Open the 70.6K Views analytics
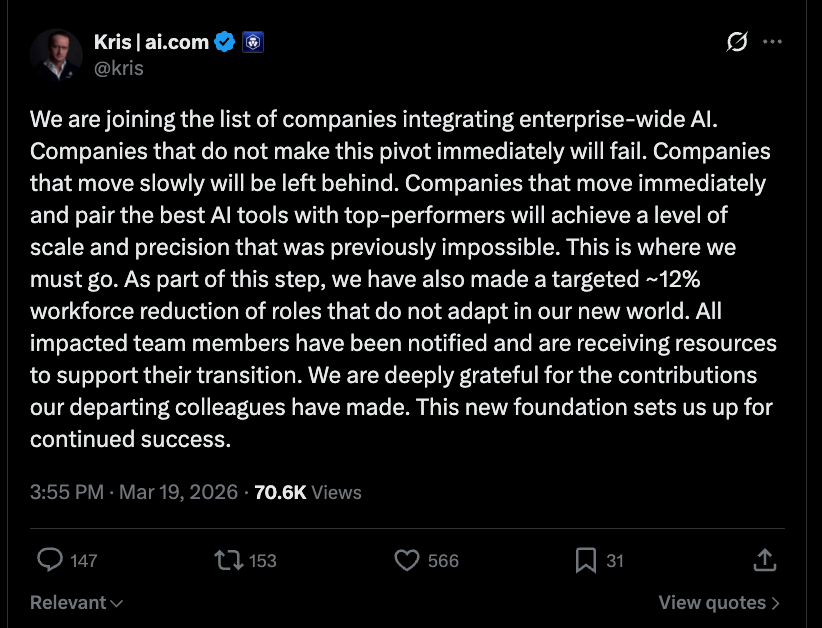 coord(308,492)
